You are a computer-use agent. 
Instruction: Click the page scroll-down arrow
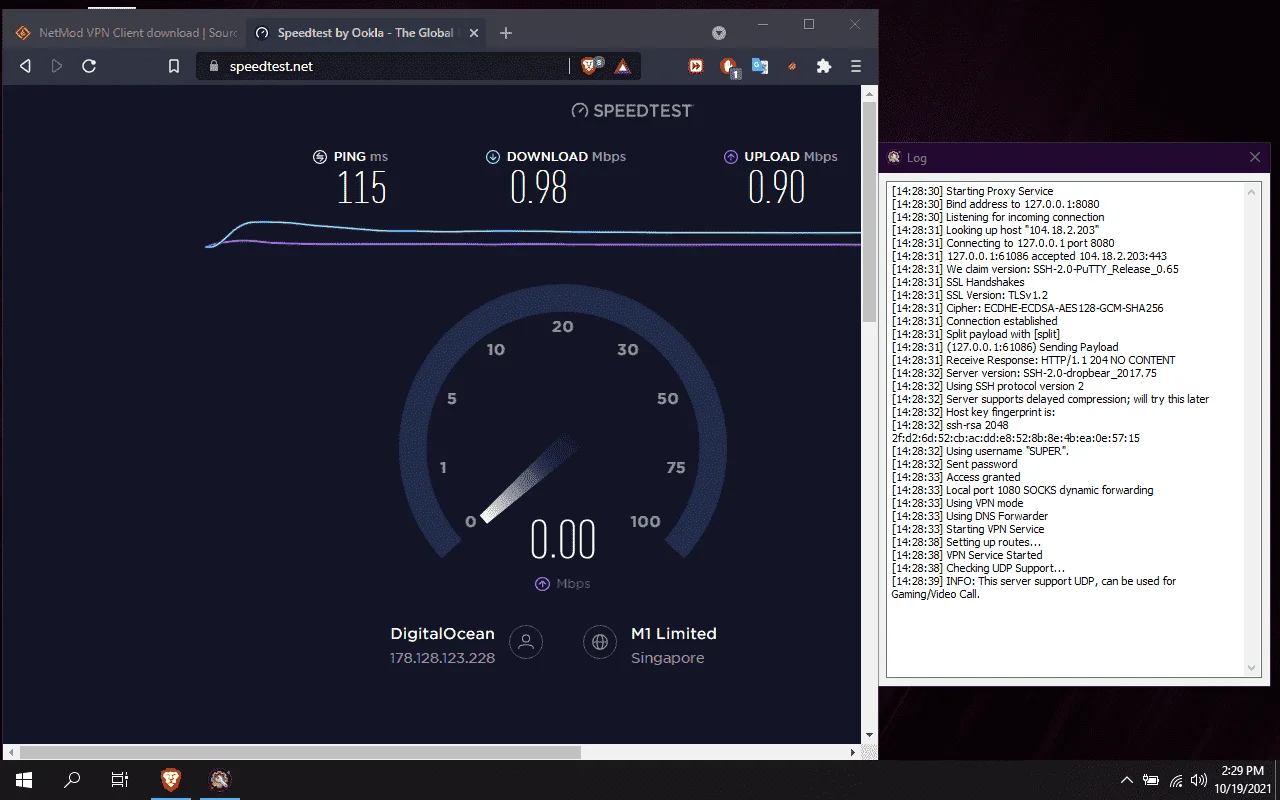pyautogui.click(x=869, y=735)
